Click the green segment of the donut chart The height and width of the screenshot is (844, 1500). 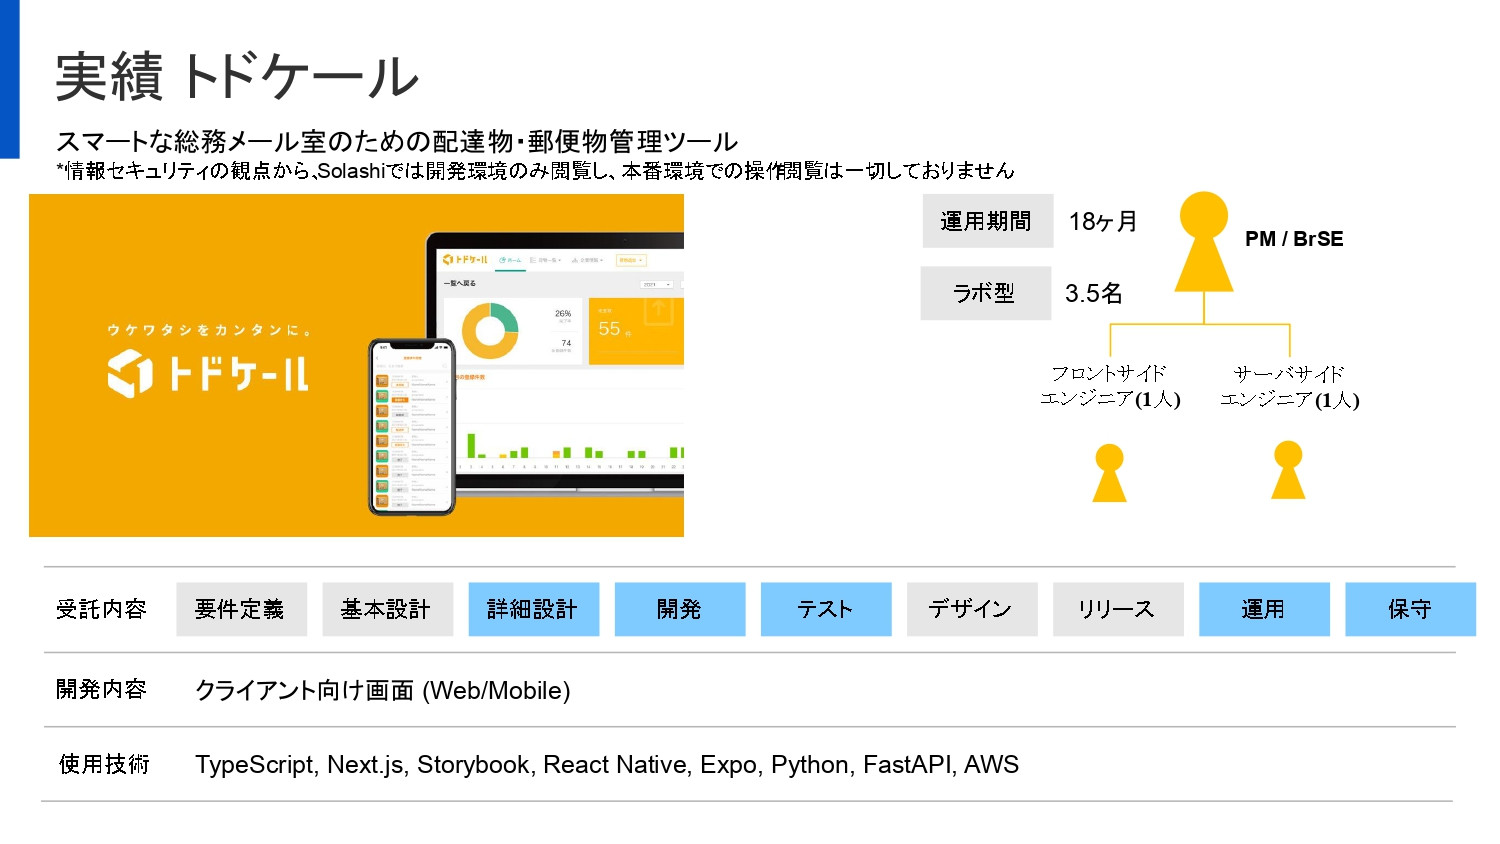[x=506, y=316]
